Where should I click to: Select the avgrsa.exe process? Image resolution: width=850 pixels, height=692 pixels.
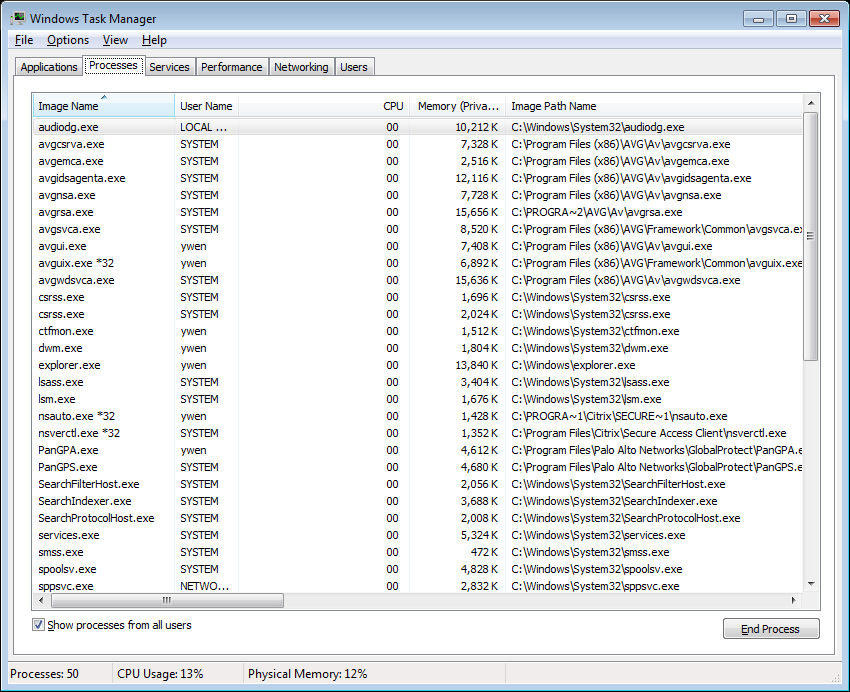[x=417, y=212]
